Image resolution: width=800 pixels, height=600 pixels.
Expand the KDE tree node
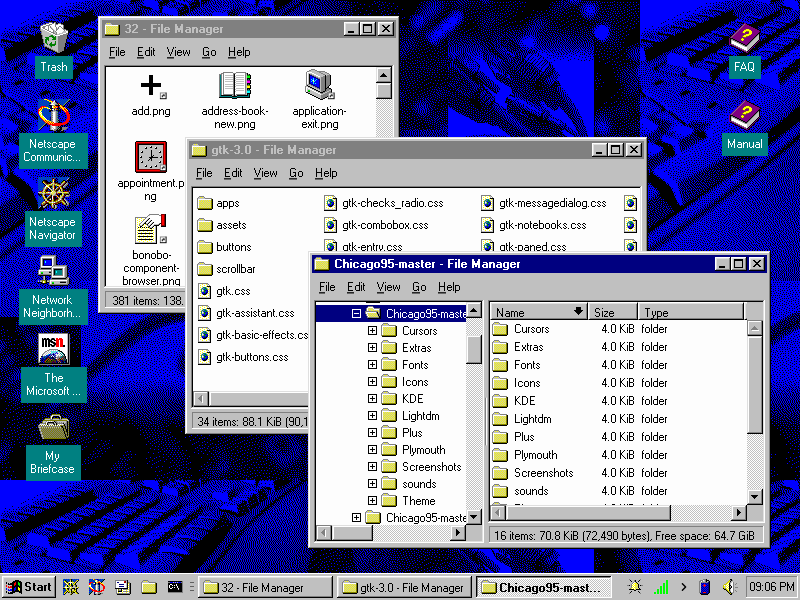(x=371, y=398)
